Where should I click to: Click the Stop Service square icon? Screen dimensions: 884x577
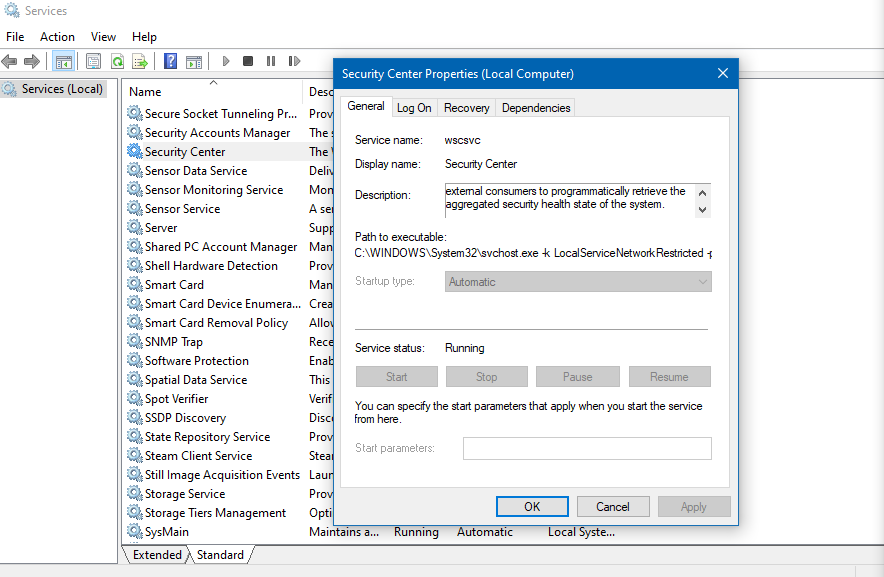[247, 61]
